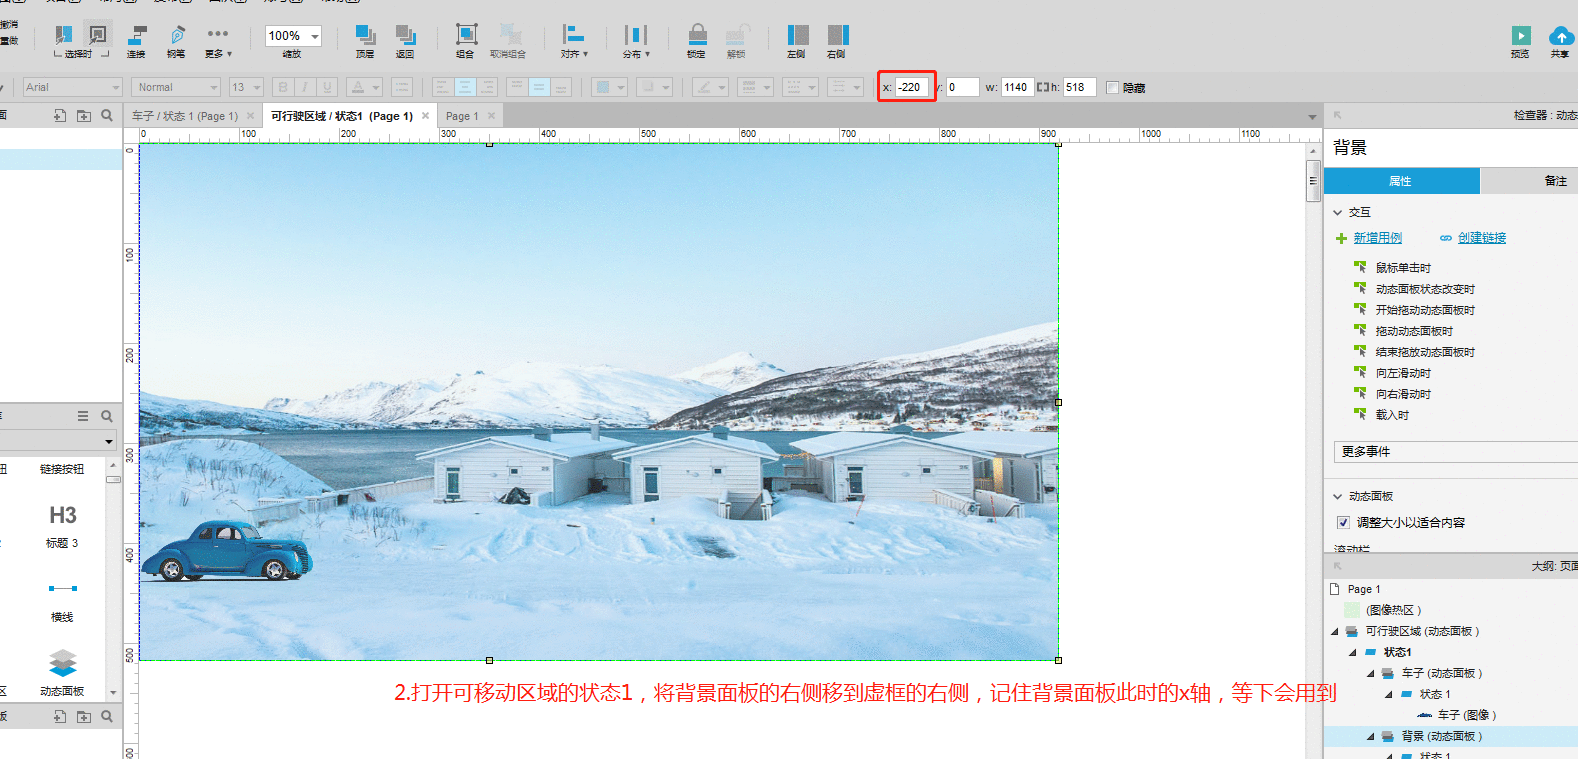Lock the widget with 锁定
1578x759 pixels.
pos(697,41)
